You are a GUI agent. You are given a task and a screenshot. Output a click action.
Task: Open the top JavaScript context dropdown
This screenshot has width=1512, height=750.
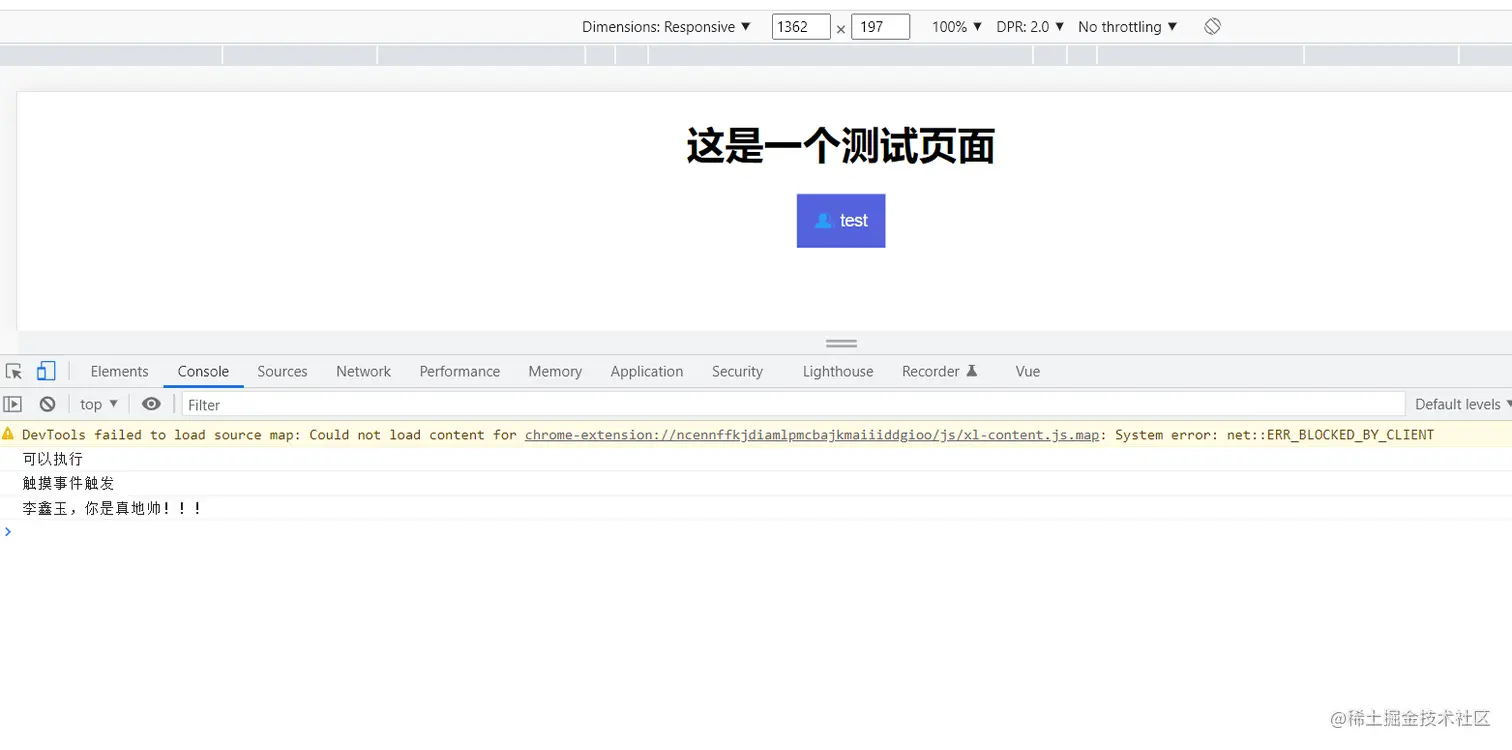[x=99, y=404]
